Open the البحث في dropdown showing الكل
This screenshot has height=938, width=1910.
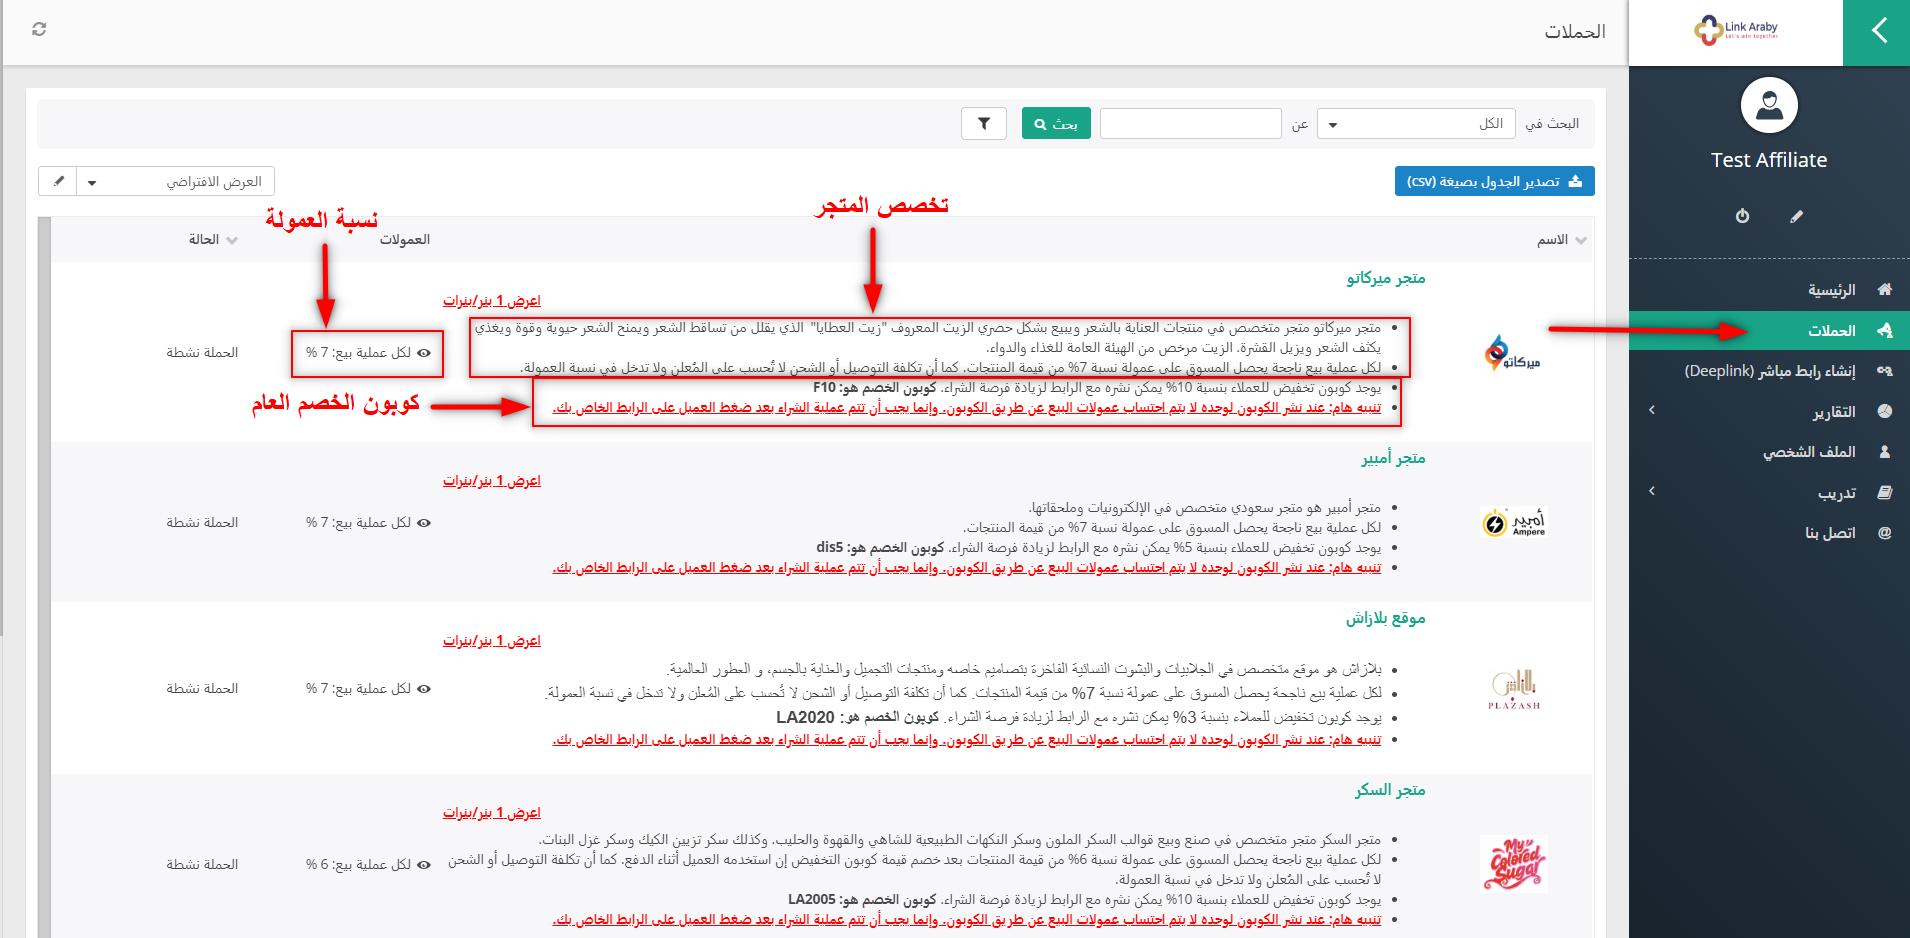pyautogui.click(x=1416, y=124)
